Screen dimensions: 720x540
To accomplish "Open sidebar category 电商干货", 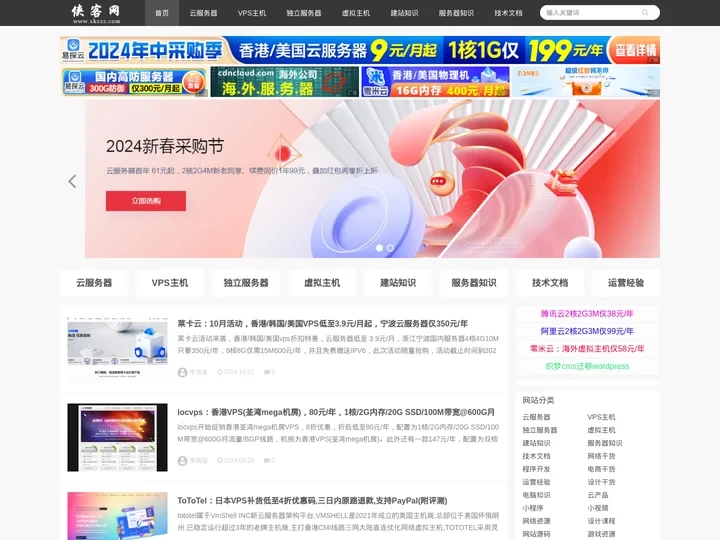I will click(601, 469).
